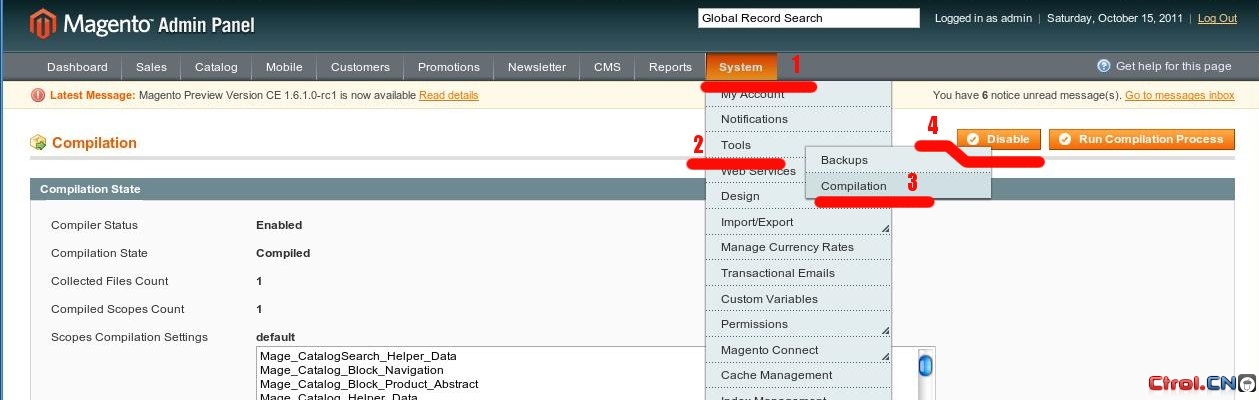
Task: Click the Compilation State section header
Action: coord(90,189)
